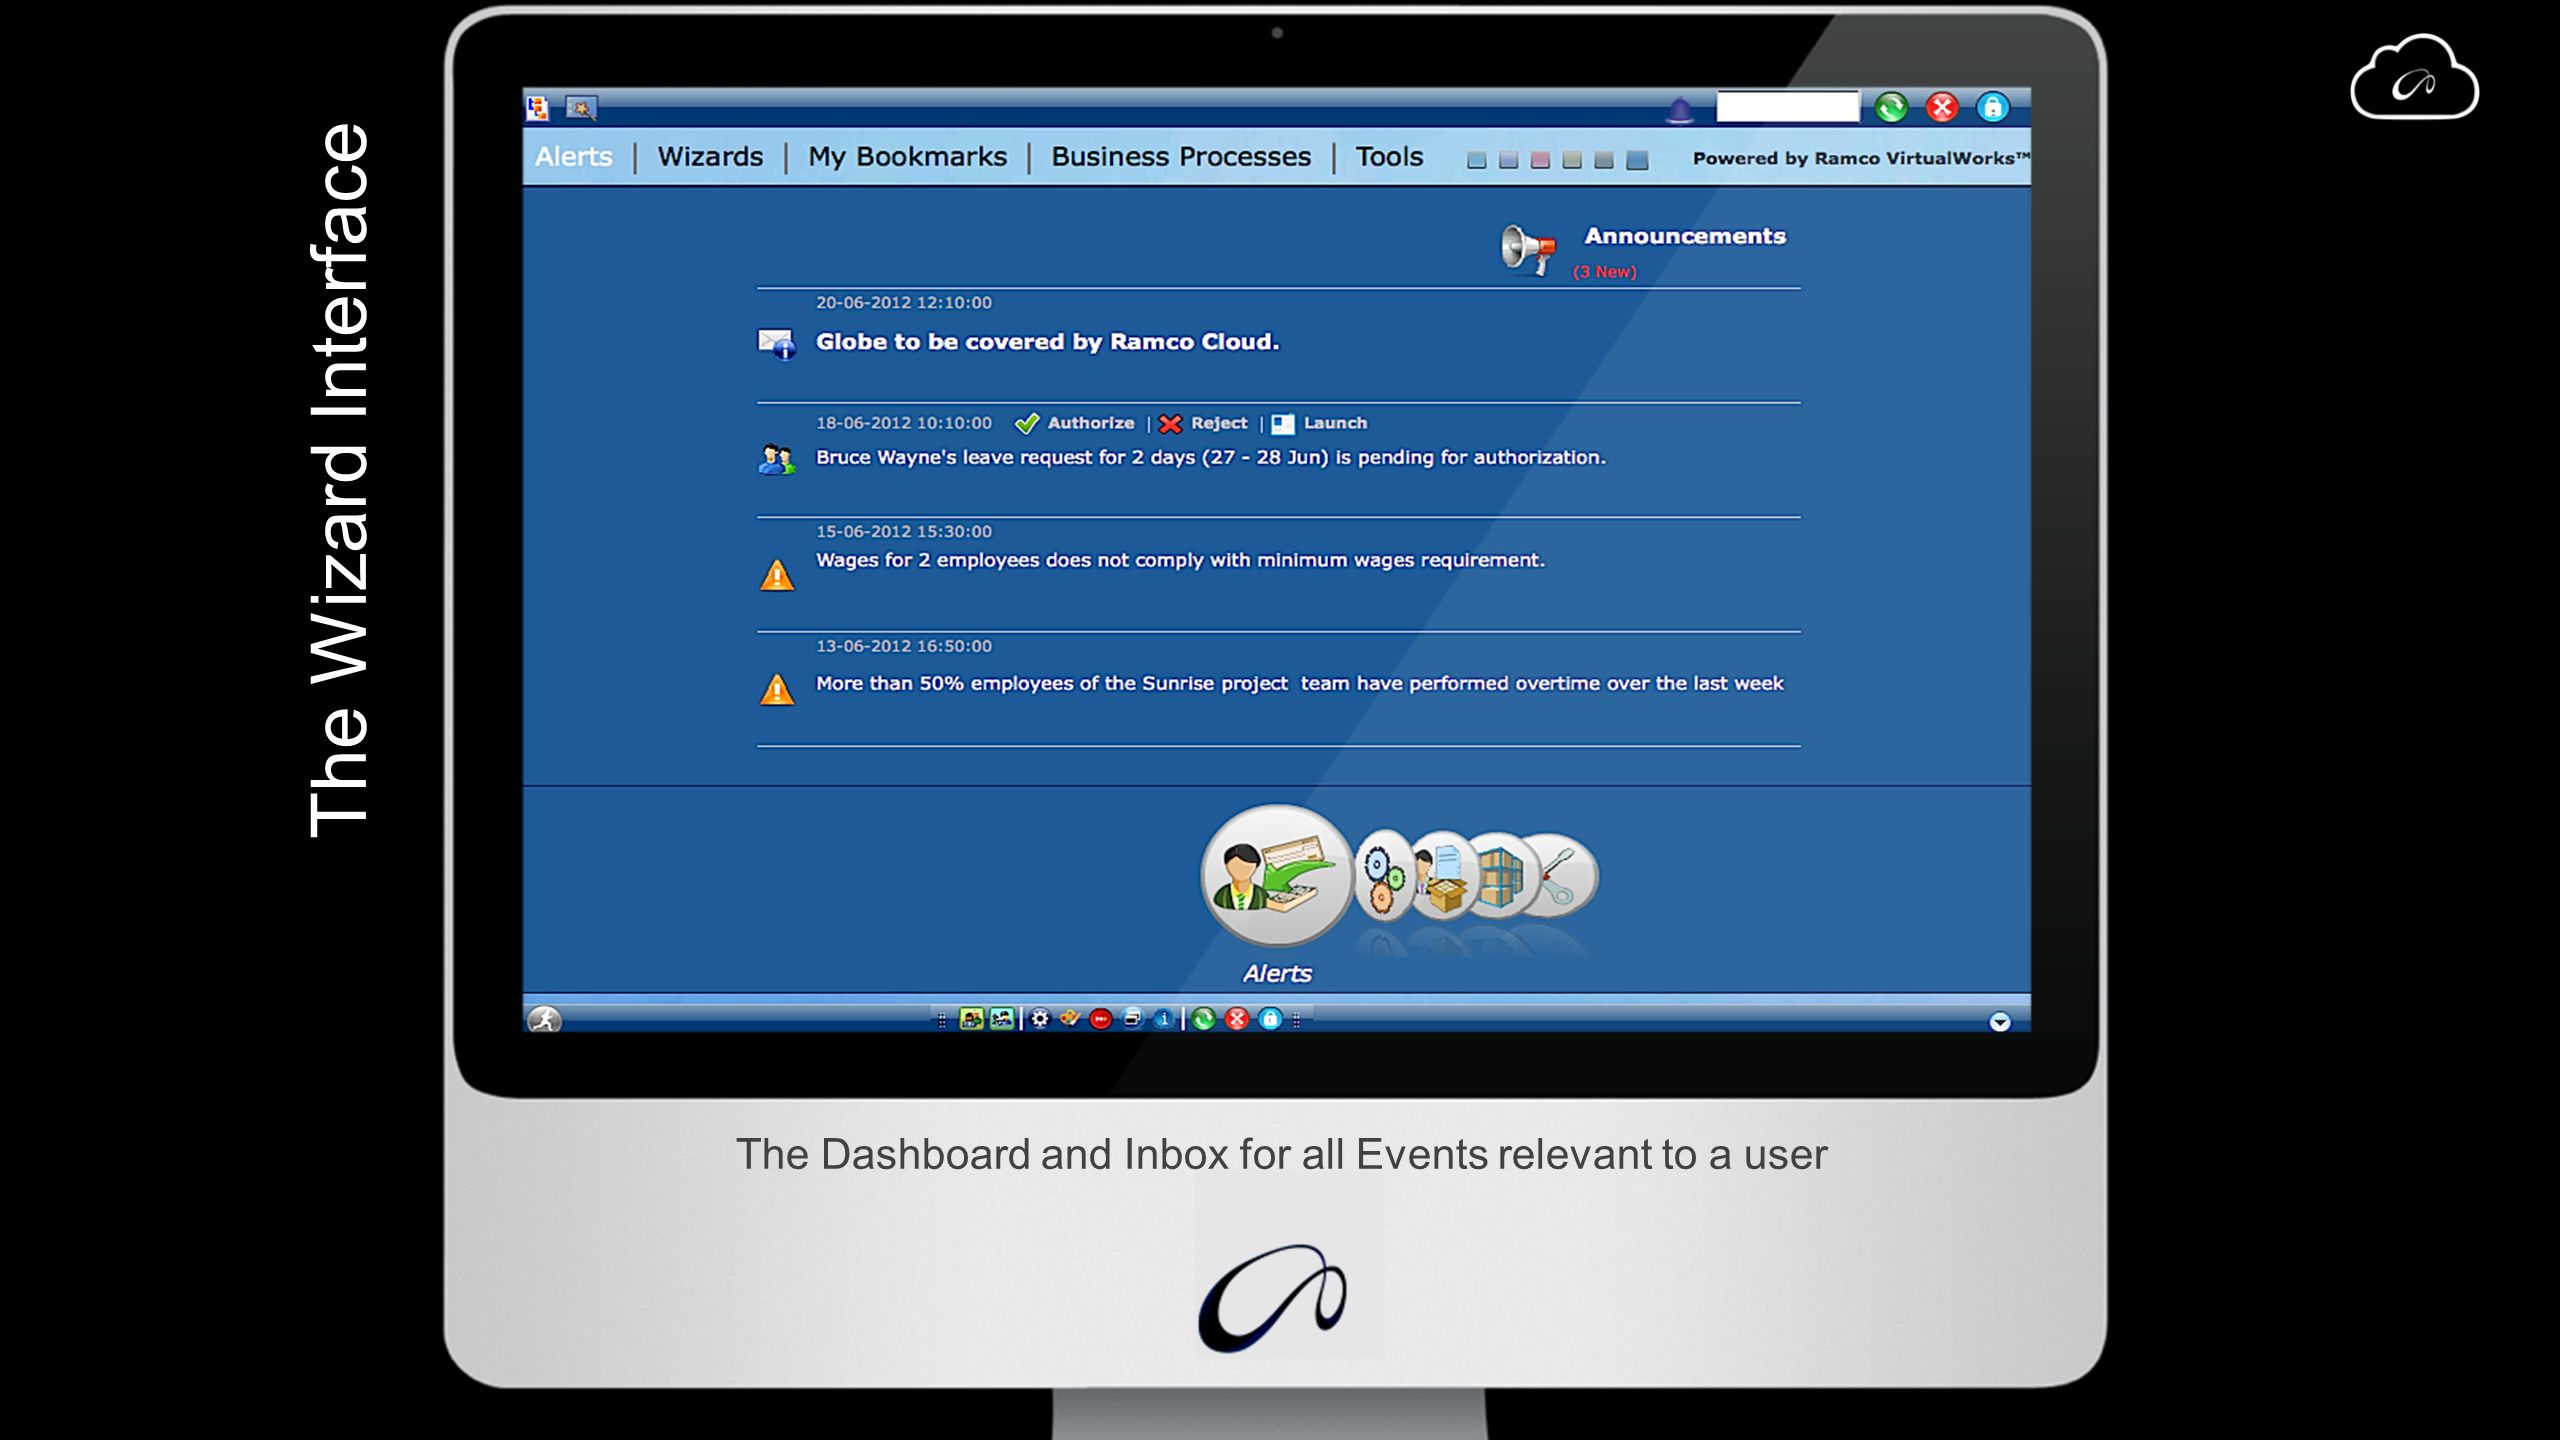2560x1440 pixels.
Task: Click the blue lock icon in the top header
Action: pyautogui.click(x=1993, y=107)
